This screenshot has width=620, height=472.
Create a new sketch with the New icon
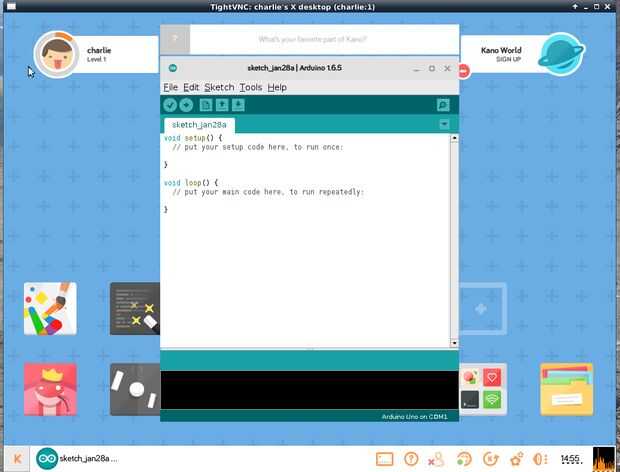(x=206, y=105)
